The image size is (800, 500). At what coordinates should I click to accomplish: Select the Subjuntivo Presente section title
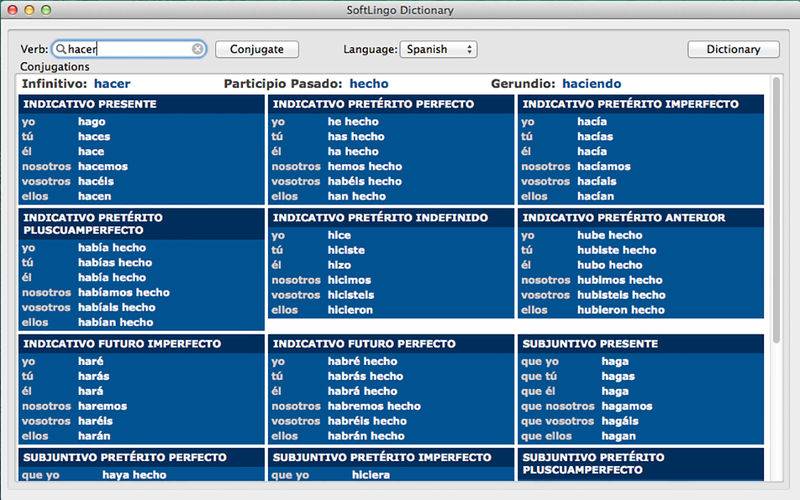590,343
